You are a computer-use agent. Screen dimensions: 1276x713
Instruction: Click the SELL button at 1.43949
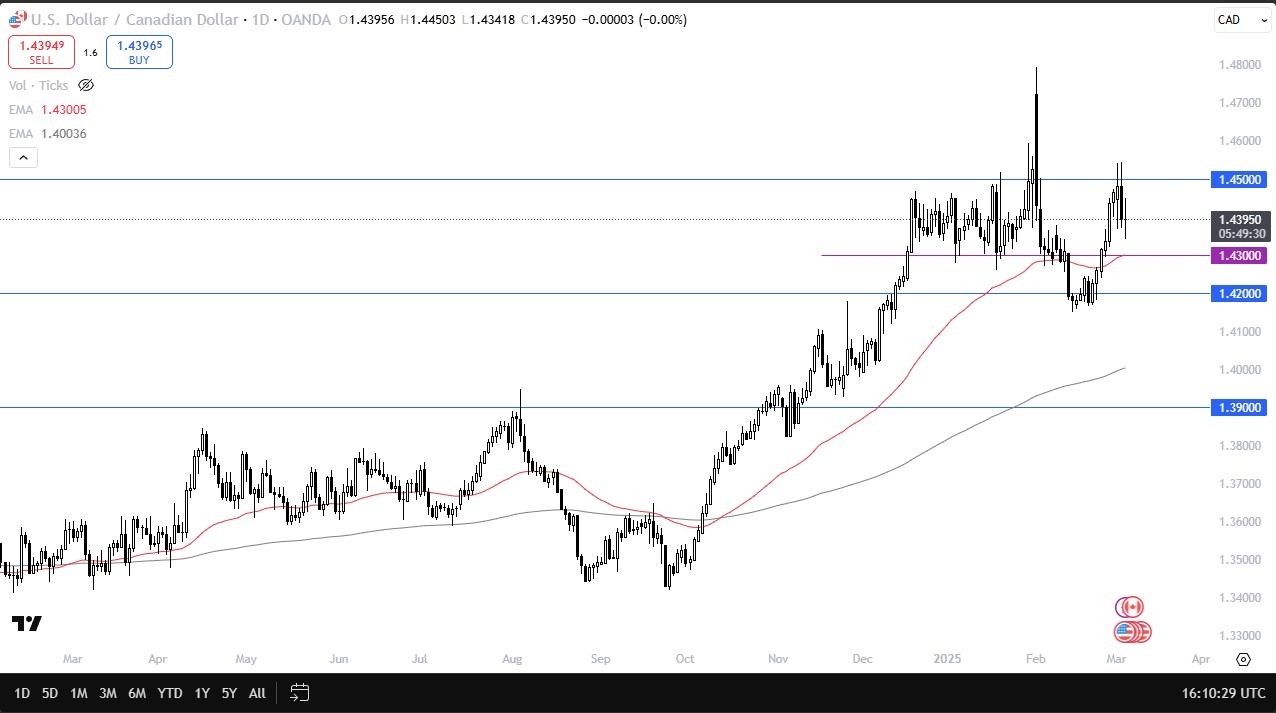tap(41, 52)
